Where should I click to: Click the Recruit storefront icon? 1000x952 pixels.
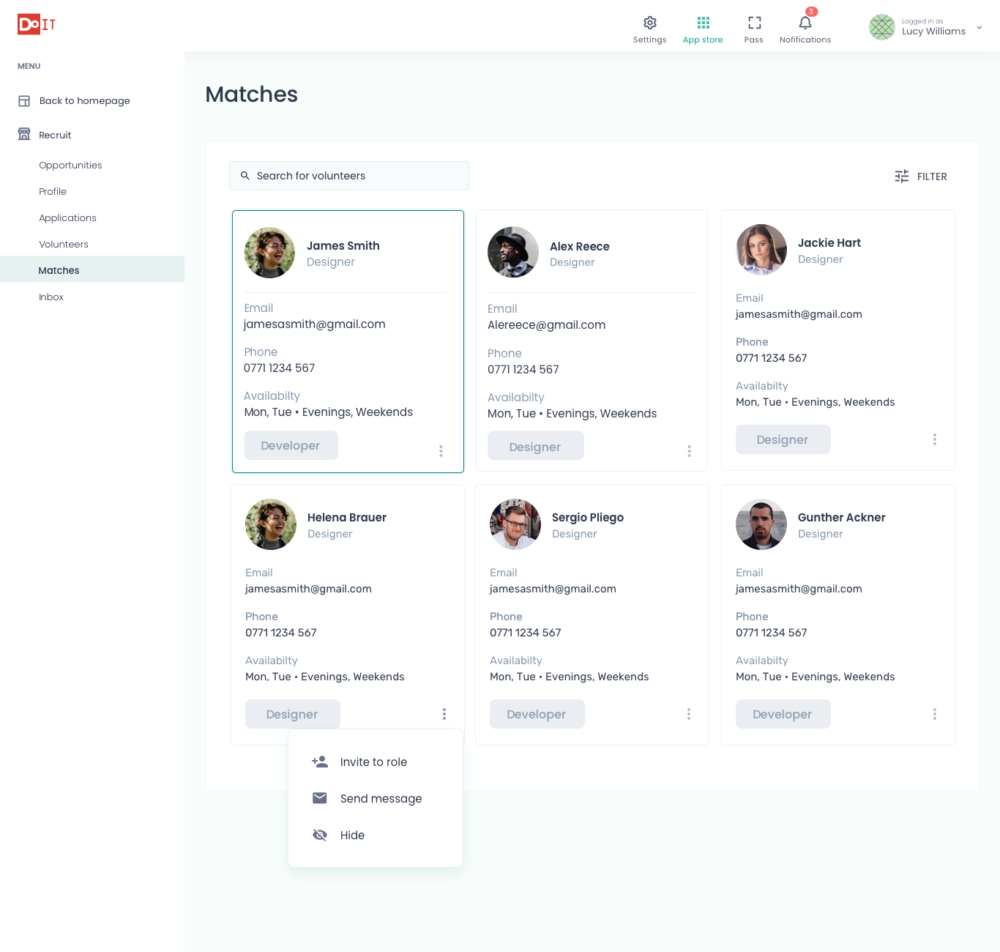[24, 135]
